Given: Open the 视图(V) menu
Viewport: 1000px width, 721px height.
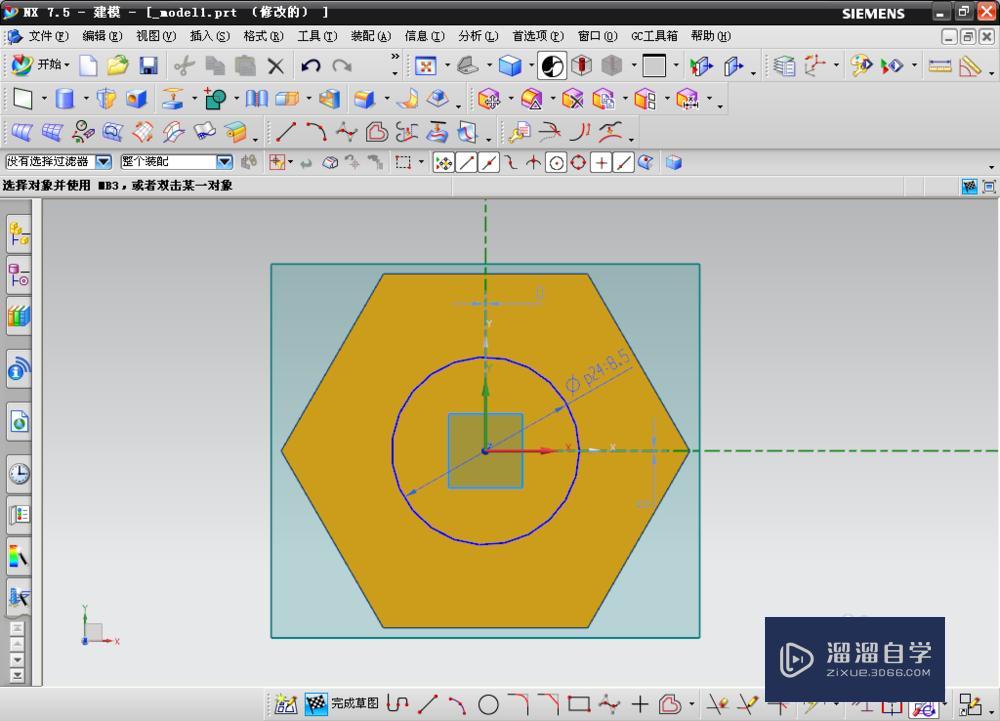Looking at the screenshot, I should point(156,36).
